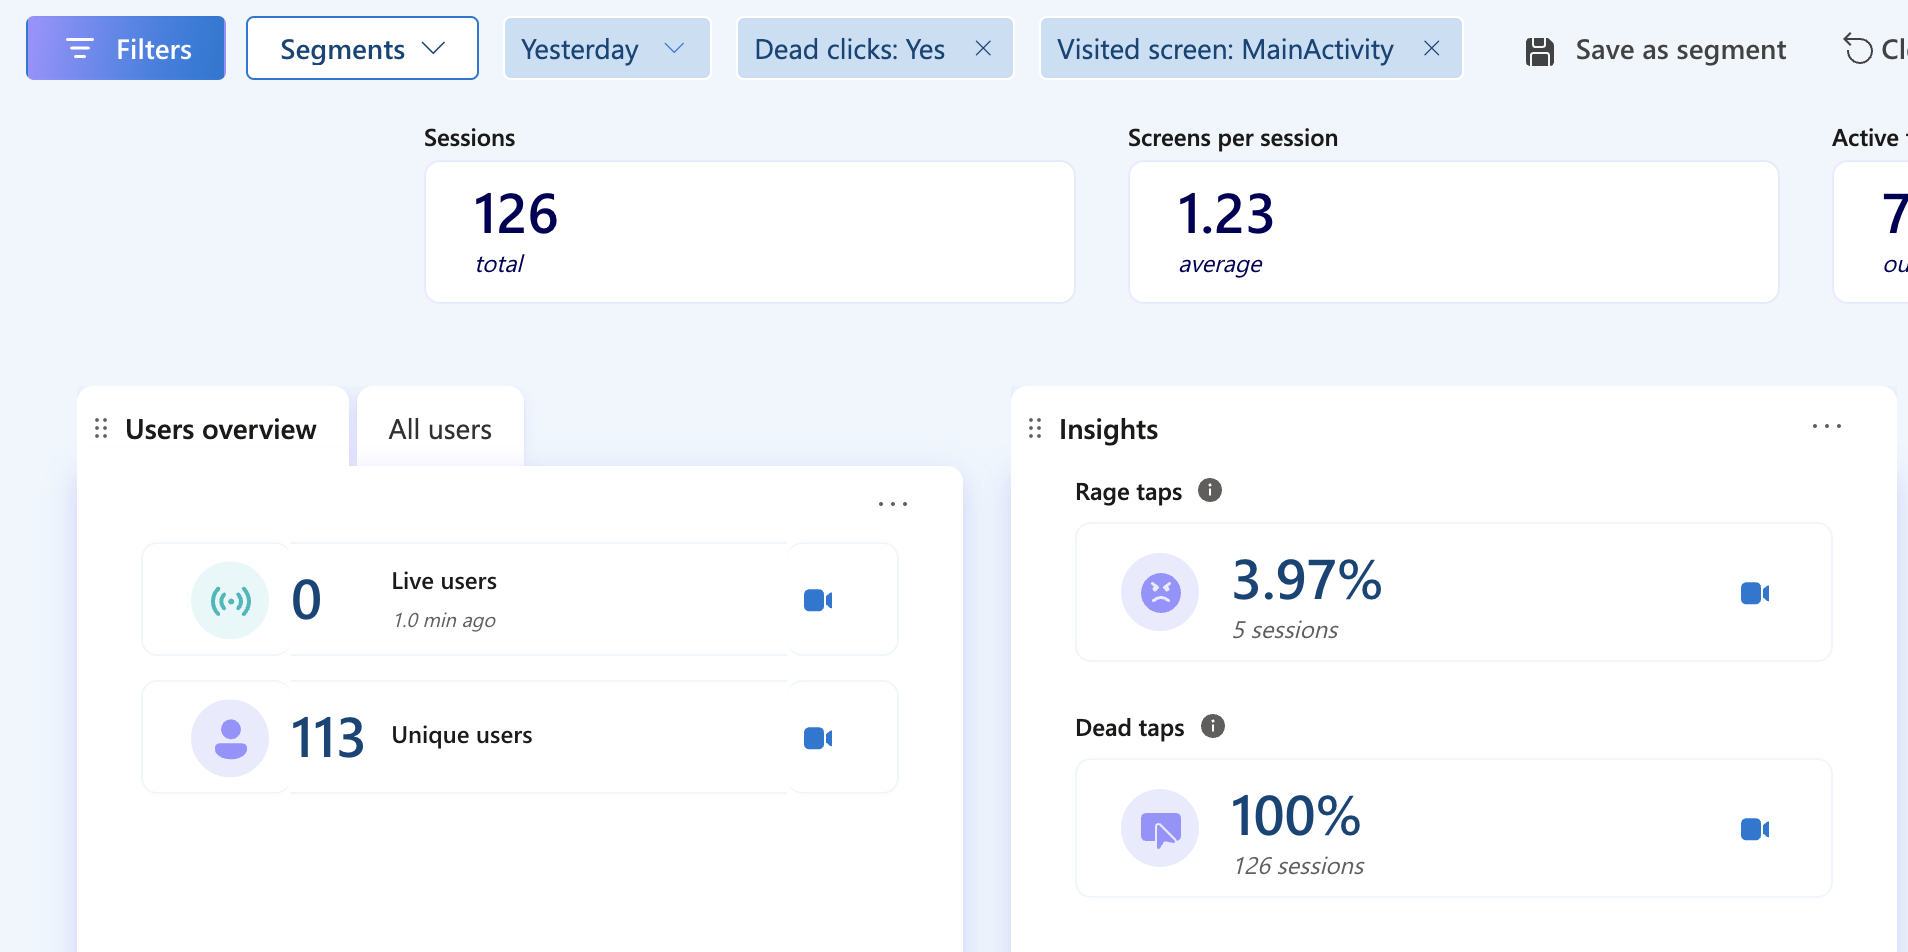Image resolution: width=1908 pixels, height=952 pixels.
Task: Expand the Segments dropdown
Action: (362, 48)
